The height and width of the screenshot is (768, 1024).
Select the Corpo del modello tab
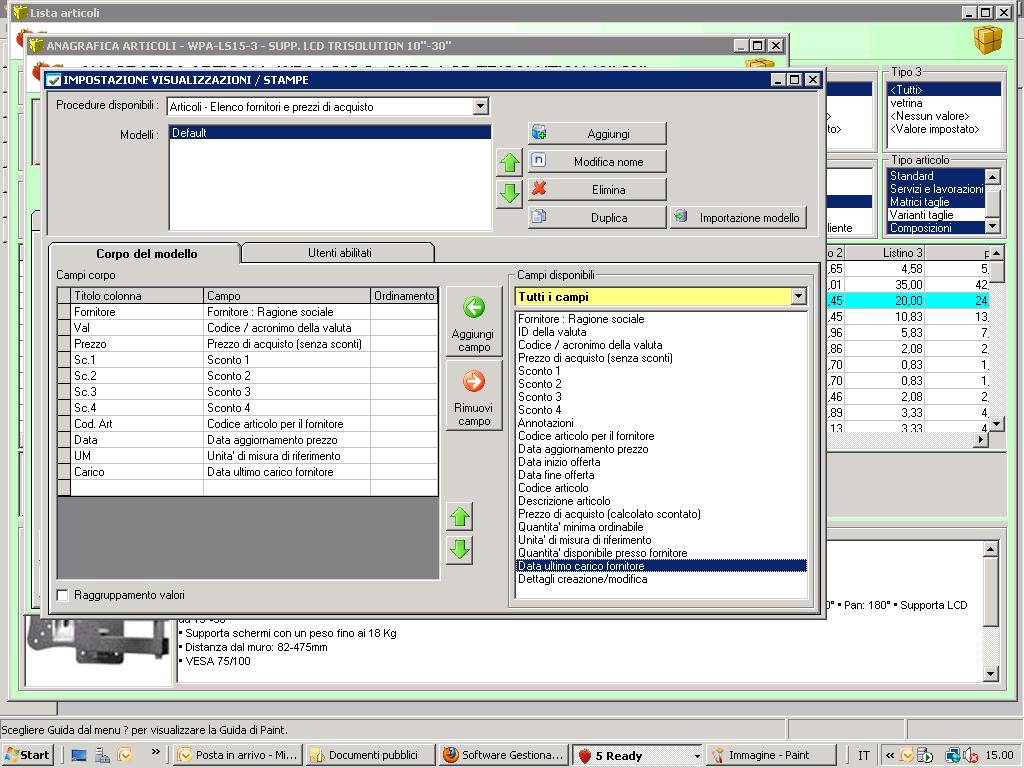click(x=146, y=253)
